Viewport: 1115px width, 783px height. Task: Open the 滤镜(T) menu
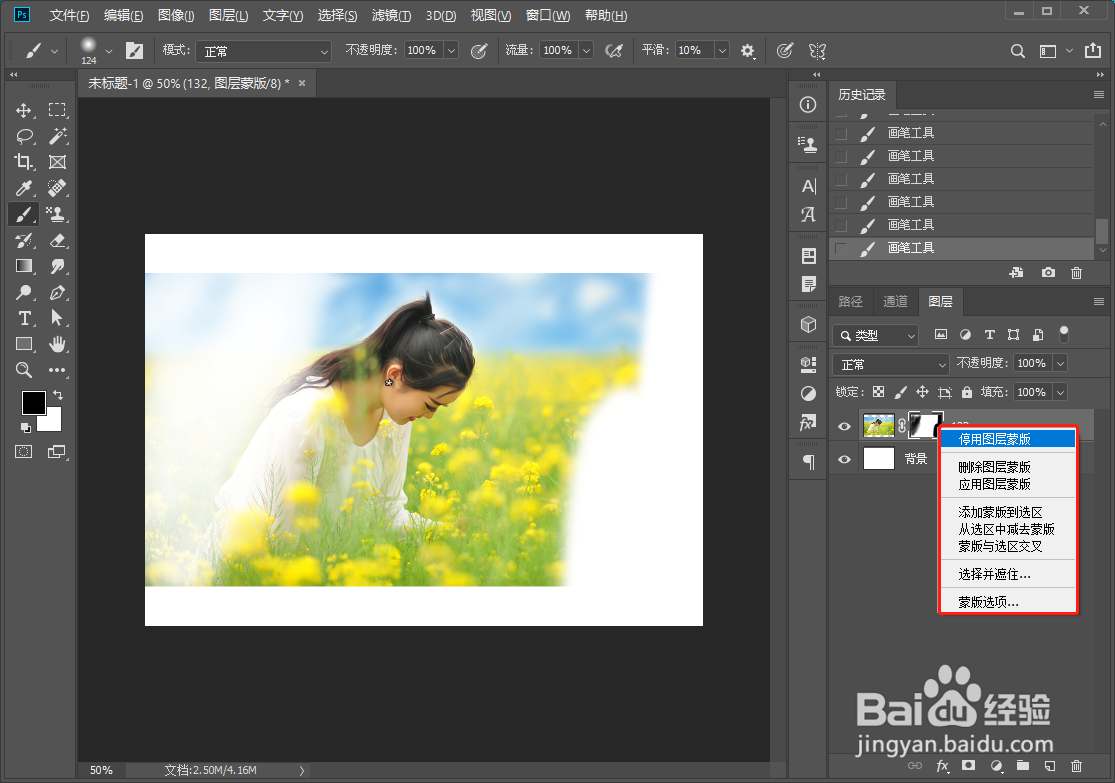391,16
